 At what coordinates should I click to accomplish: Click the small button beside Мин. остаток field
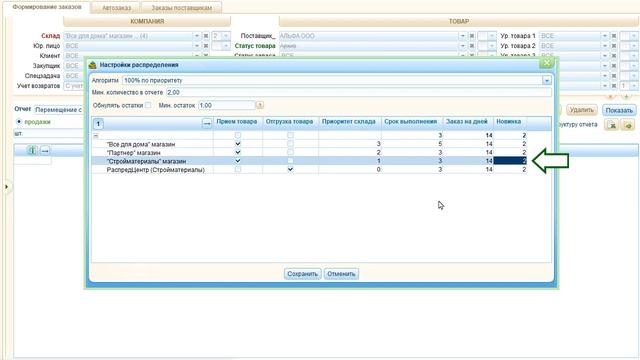[260, 105]
